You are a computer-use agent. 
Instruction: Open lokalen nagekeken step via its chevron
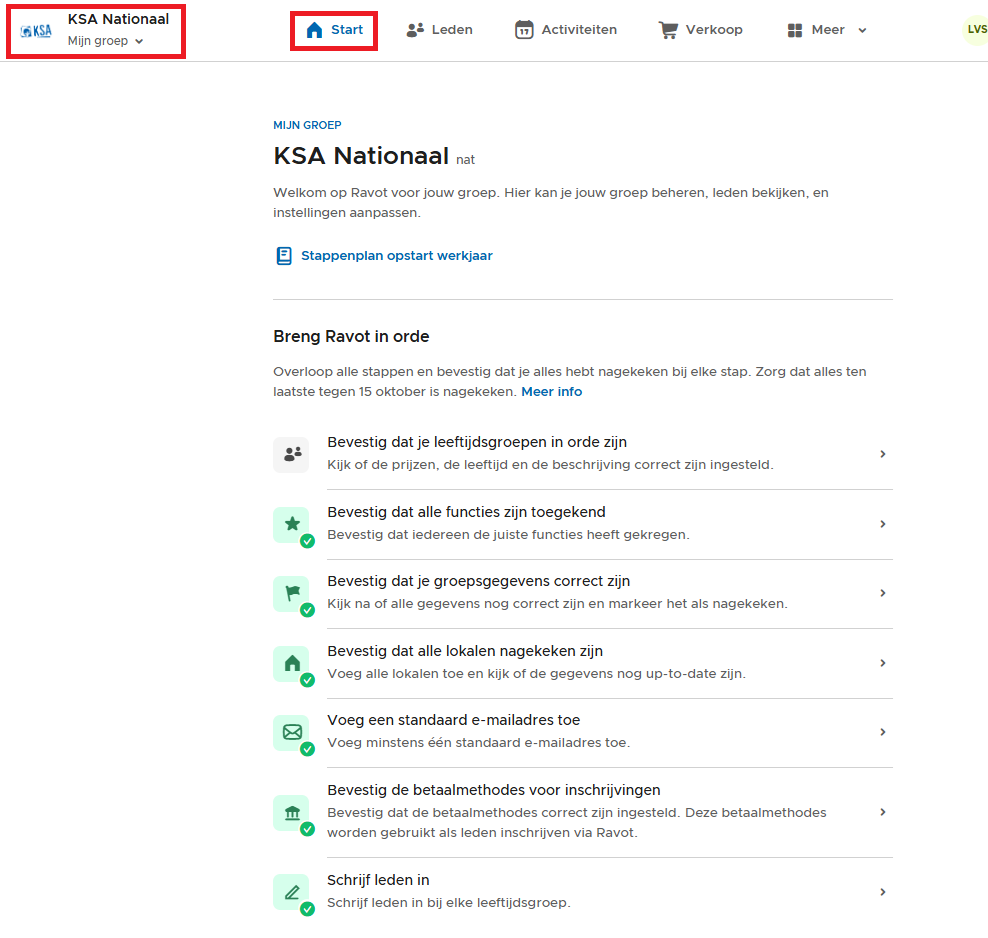click(x=883, y=663)
